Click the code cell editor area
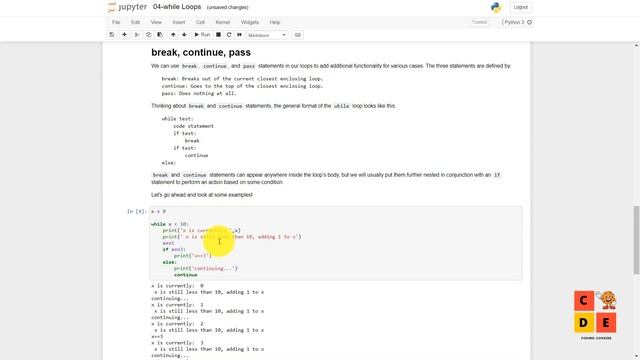The width and height of the screenshot is (640, 360). coord(336,243)
